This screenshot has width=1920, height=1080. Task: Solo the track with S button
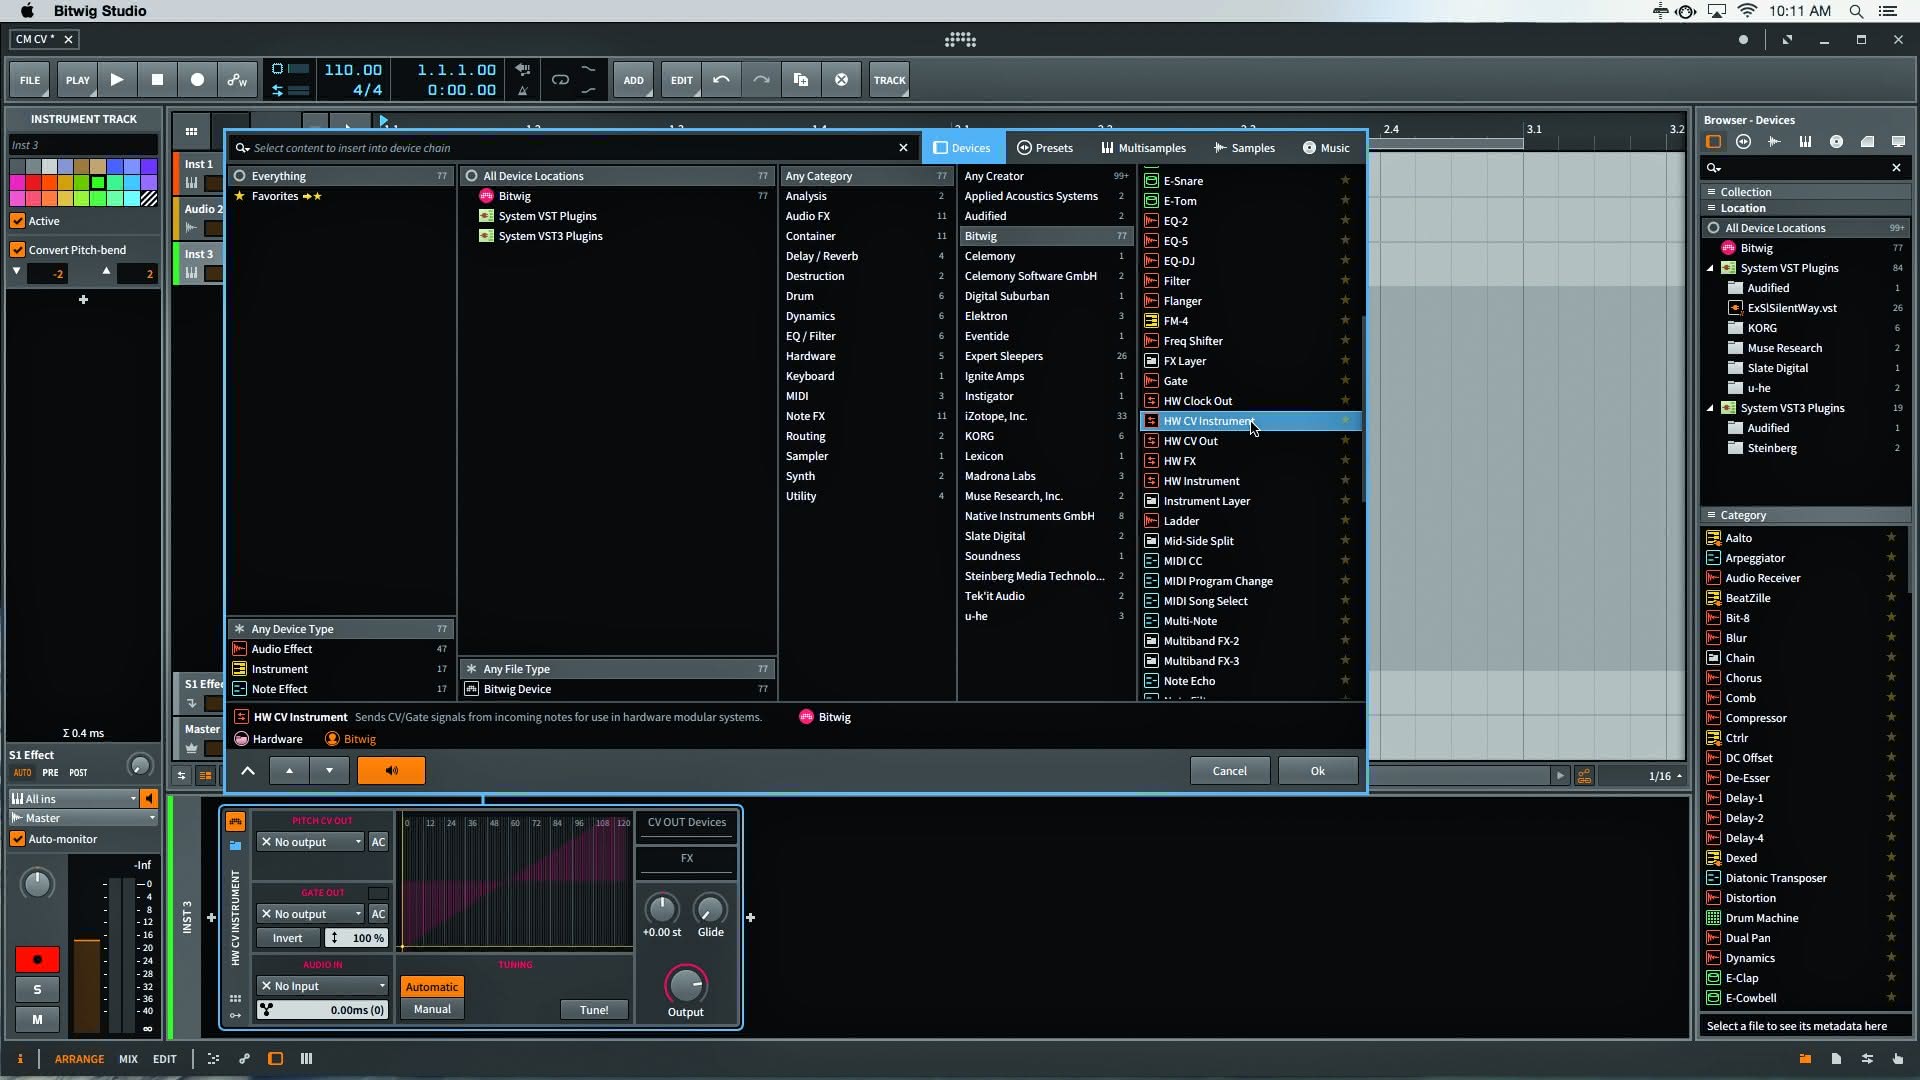click(37, 990)
